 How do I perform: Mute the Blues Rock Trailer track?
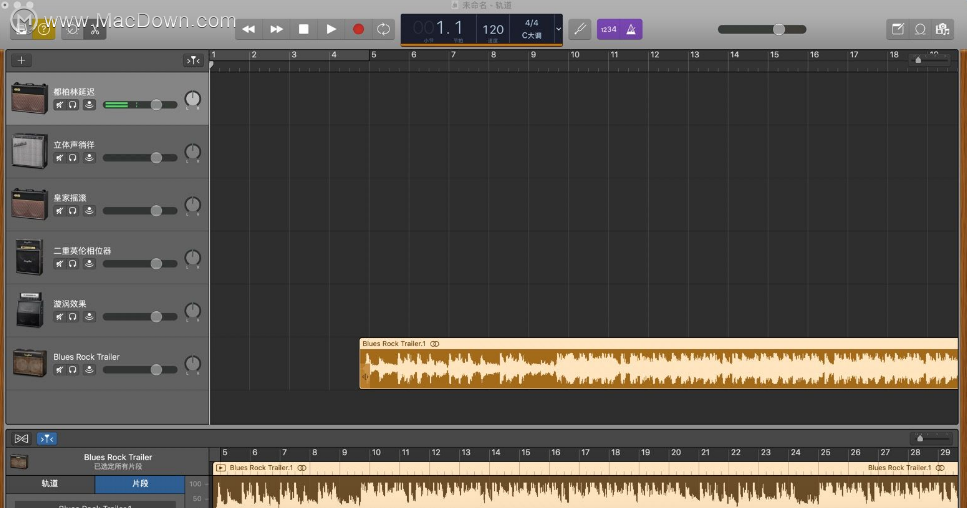pos(59,370)
